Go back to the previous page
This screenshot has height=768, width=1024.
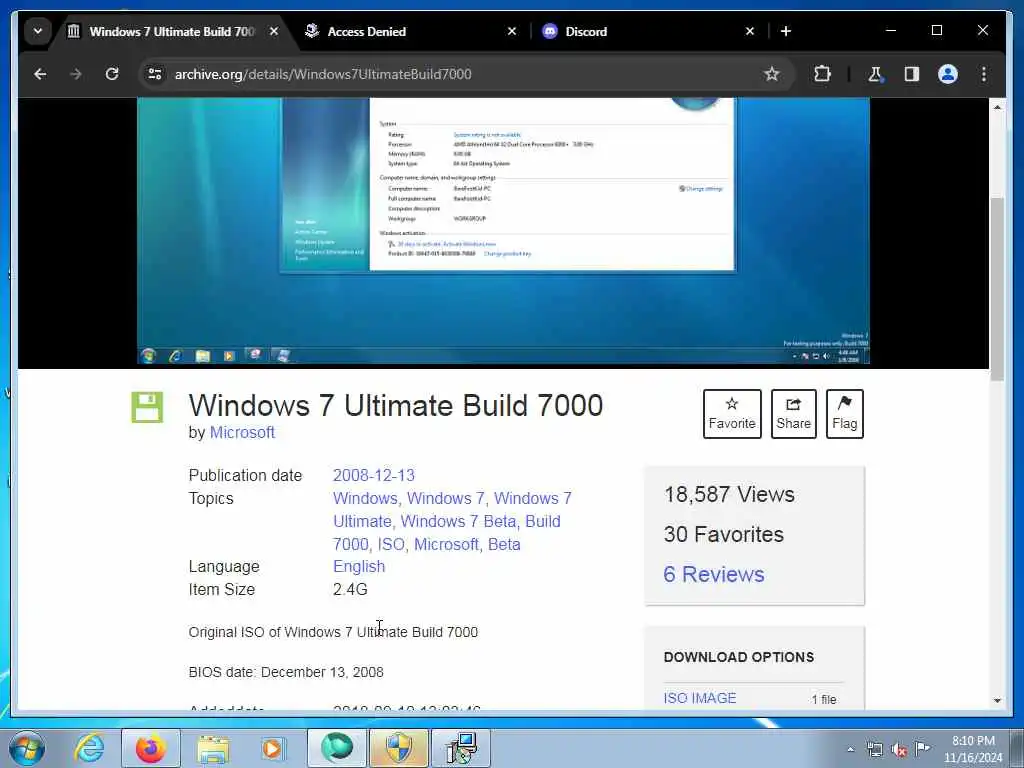(40, 74)
